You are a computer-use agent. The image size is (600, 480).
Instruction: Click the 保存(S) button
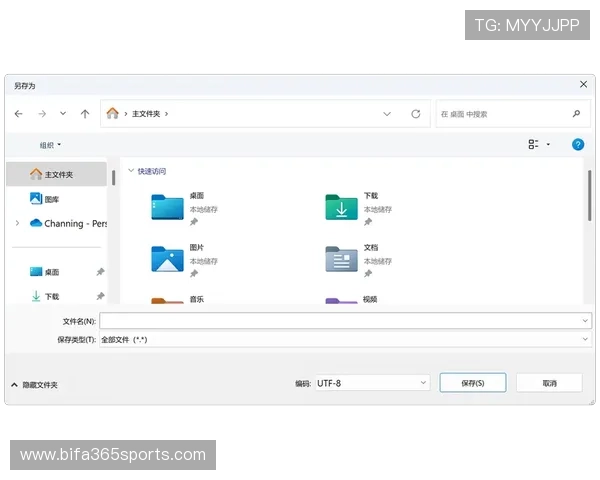pos(473,383)
